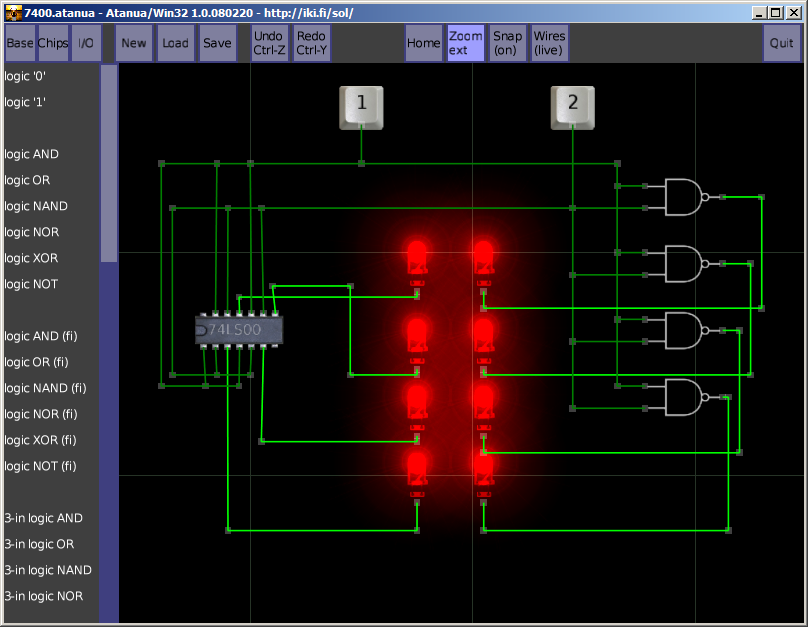Pick 3-in logic AND from the list
Screen dimensions: 808x627
[x=43, y=518]
